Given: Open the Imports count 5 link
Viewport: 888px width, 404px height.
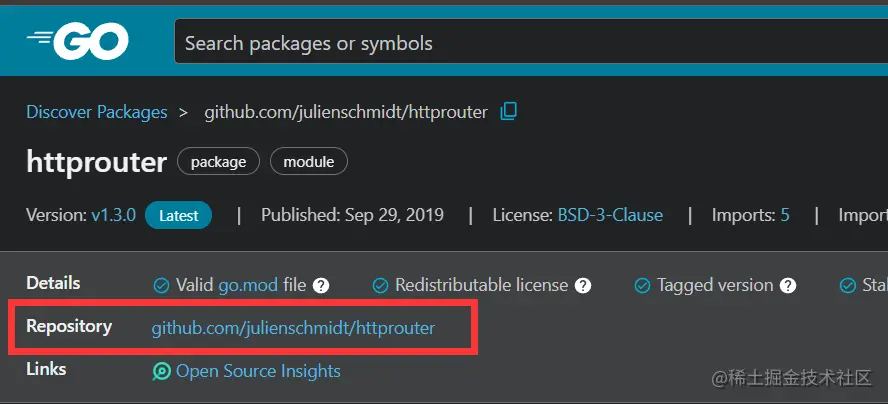Looking at the screenshot, I should click(x=784, y=215).
